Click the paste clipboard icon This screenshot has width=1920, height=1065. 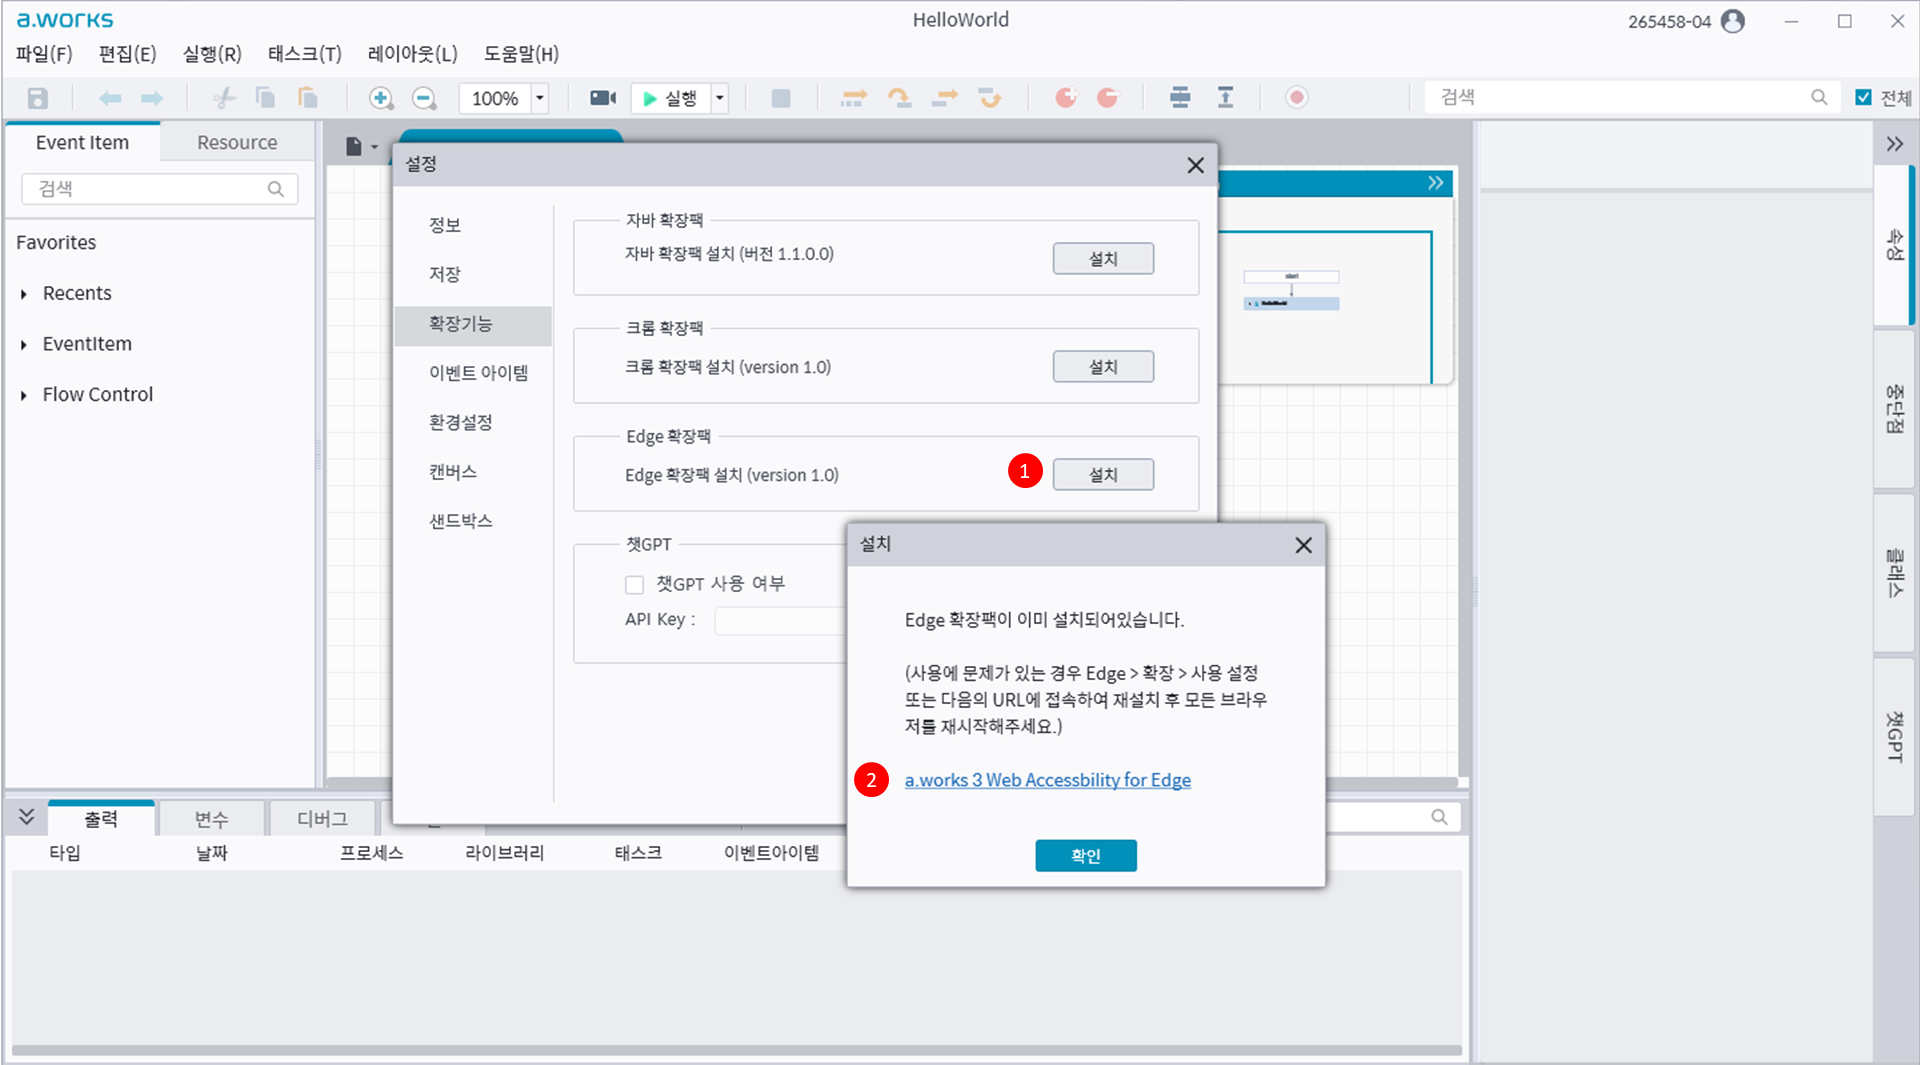click(x=308, y=98)
